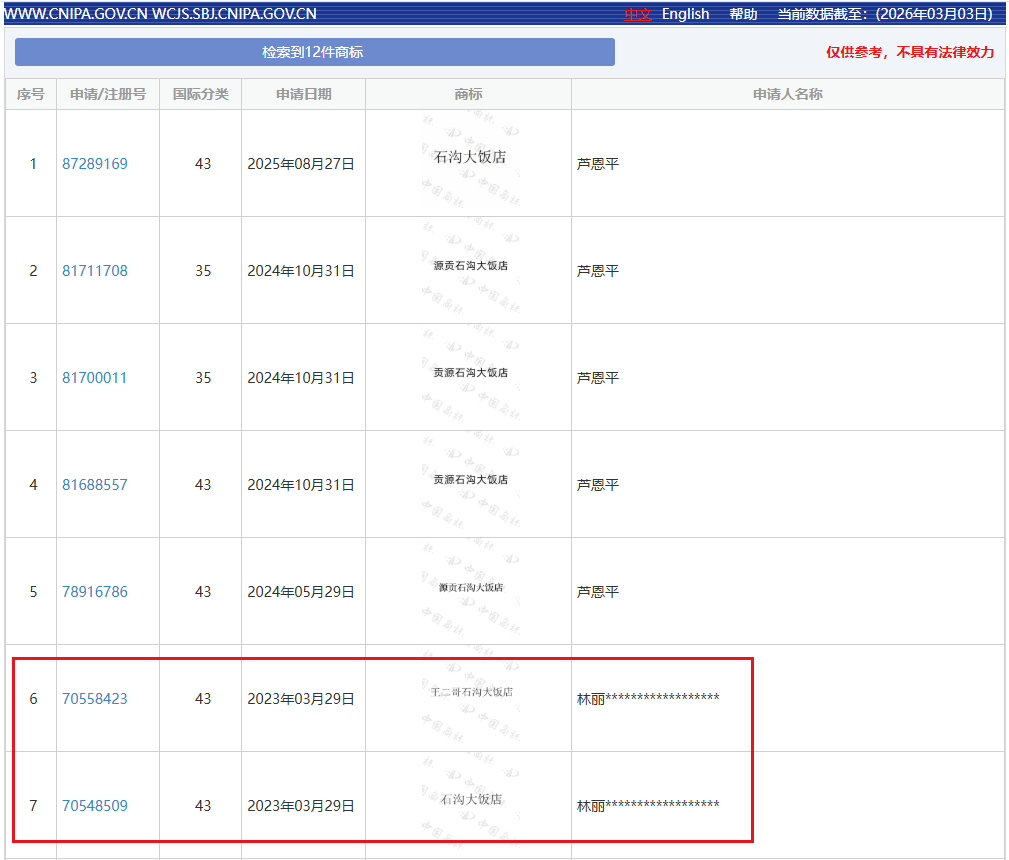
Task: Open the 帮助 help page
Action: point(743,14)
